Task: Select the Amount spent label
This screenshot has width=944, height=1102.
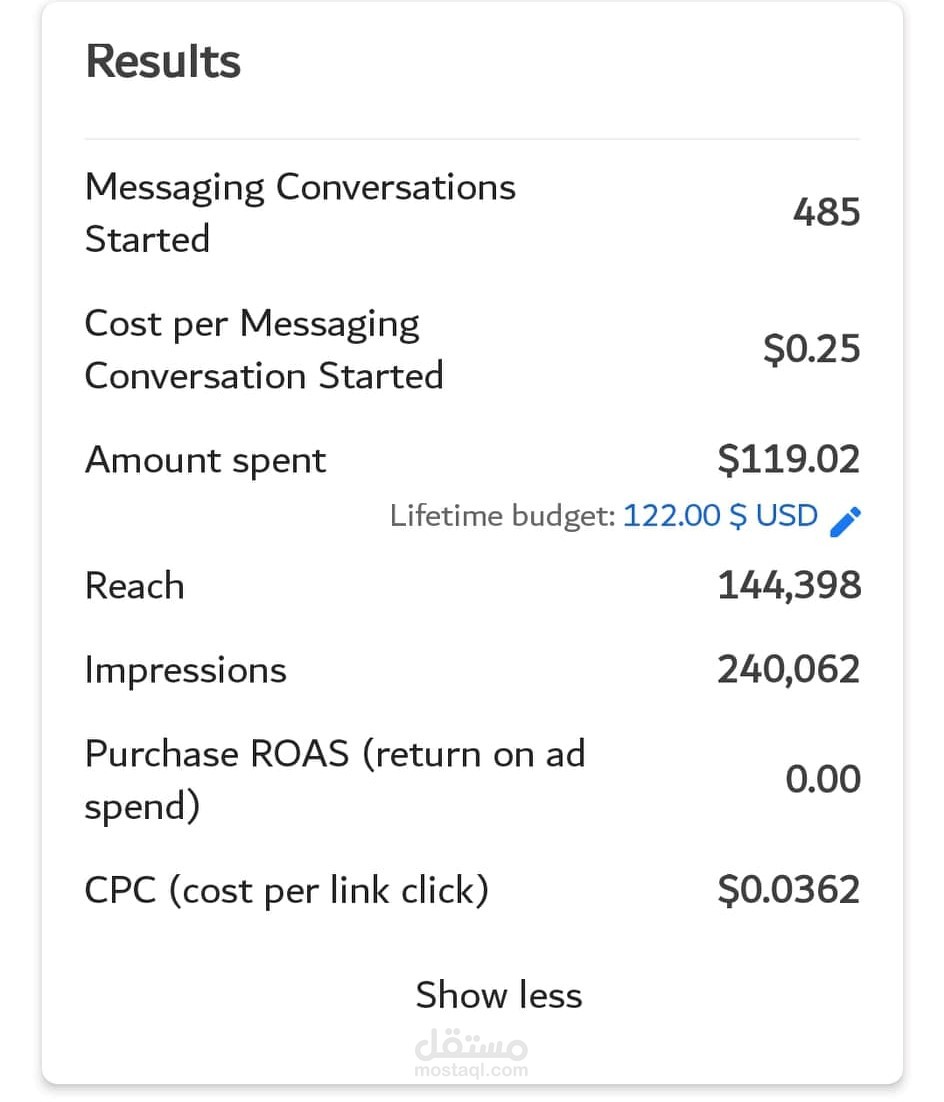Action: click(x=205, y=460)
